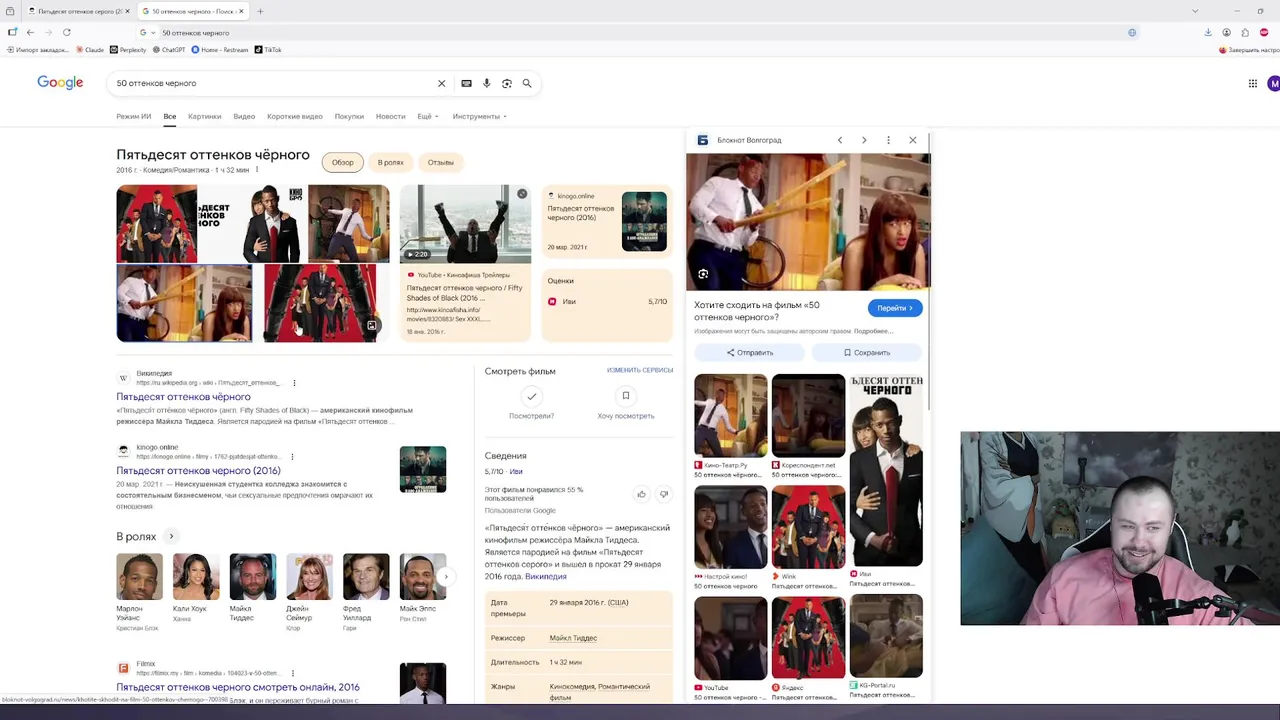Open the Google apps grid
1280x720 pixels.
[1252, 83]
